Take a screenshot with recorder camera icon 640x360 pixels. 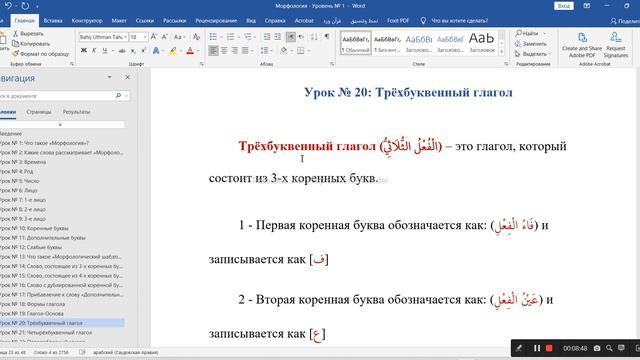[597, 348]
